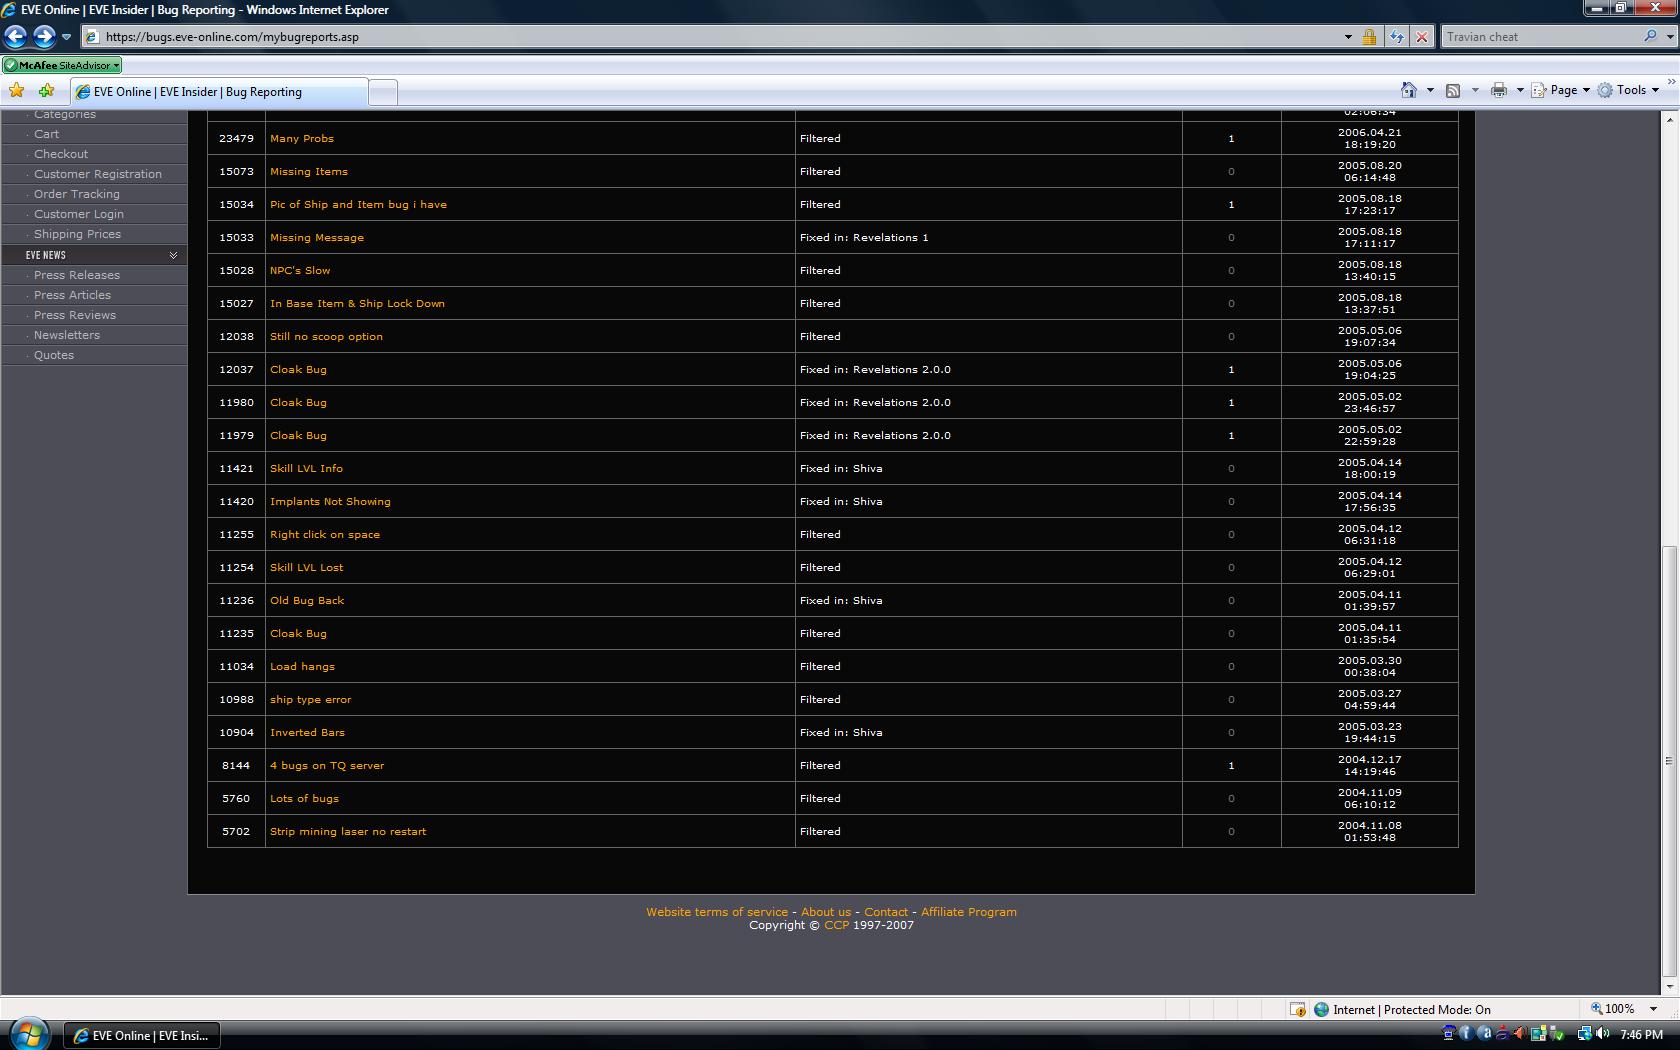Click the 'Contact' footer link

pyautogui.click(x=886, y=912)
